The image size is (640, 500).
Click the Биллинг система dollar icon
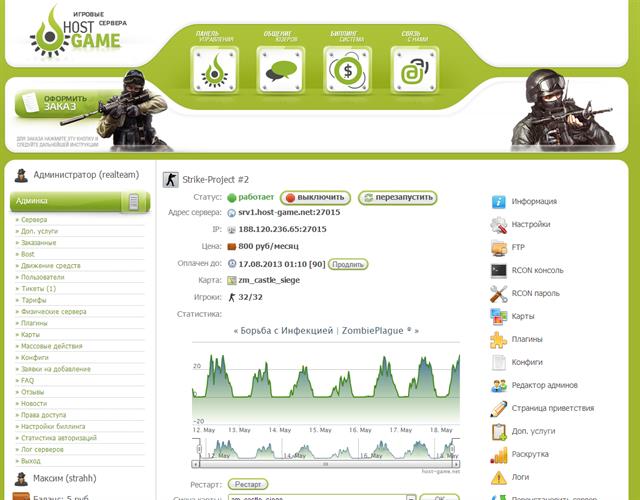pyautogui.click(x=349, y=71)
